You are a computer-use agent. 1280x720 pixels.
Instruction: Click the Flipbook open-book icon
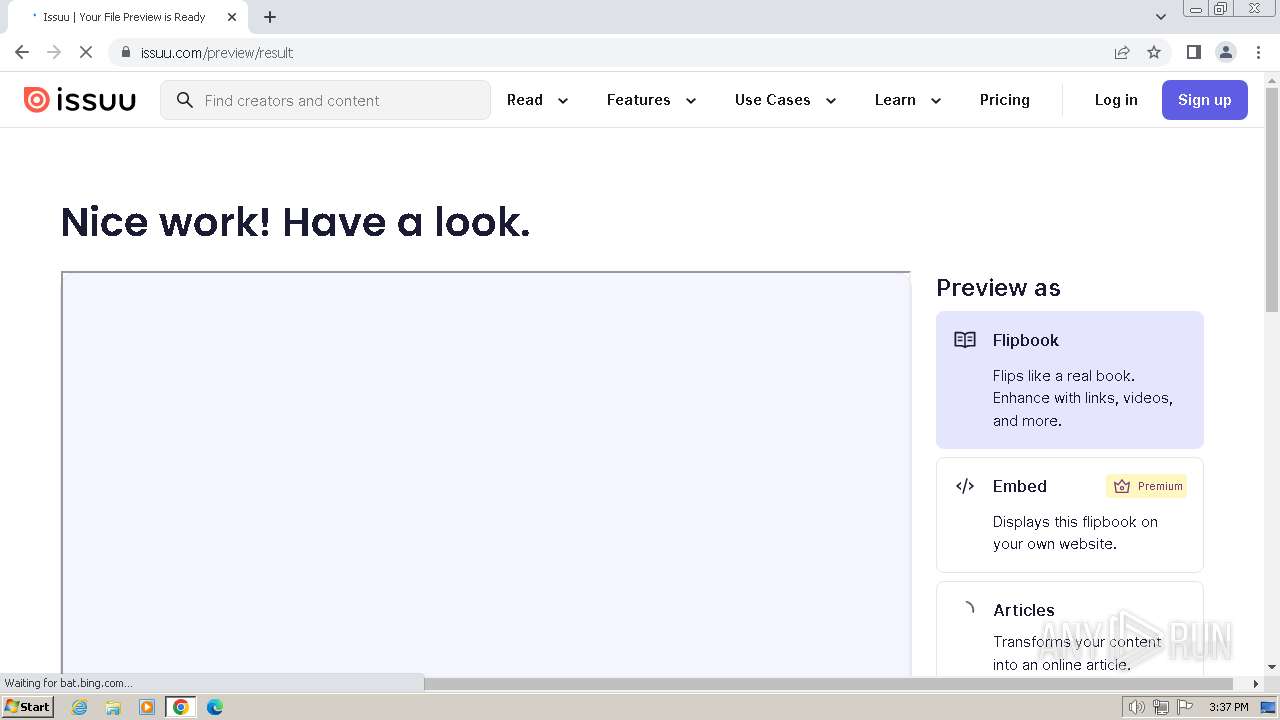pos(965,340)
